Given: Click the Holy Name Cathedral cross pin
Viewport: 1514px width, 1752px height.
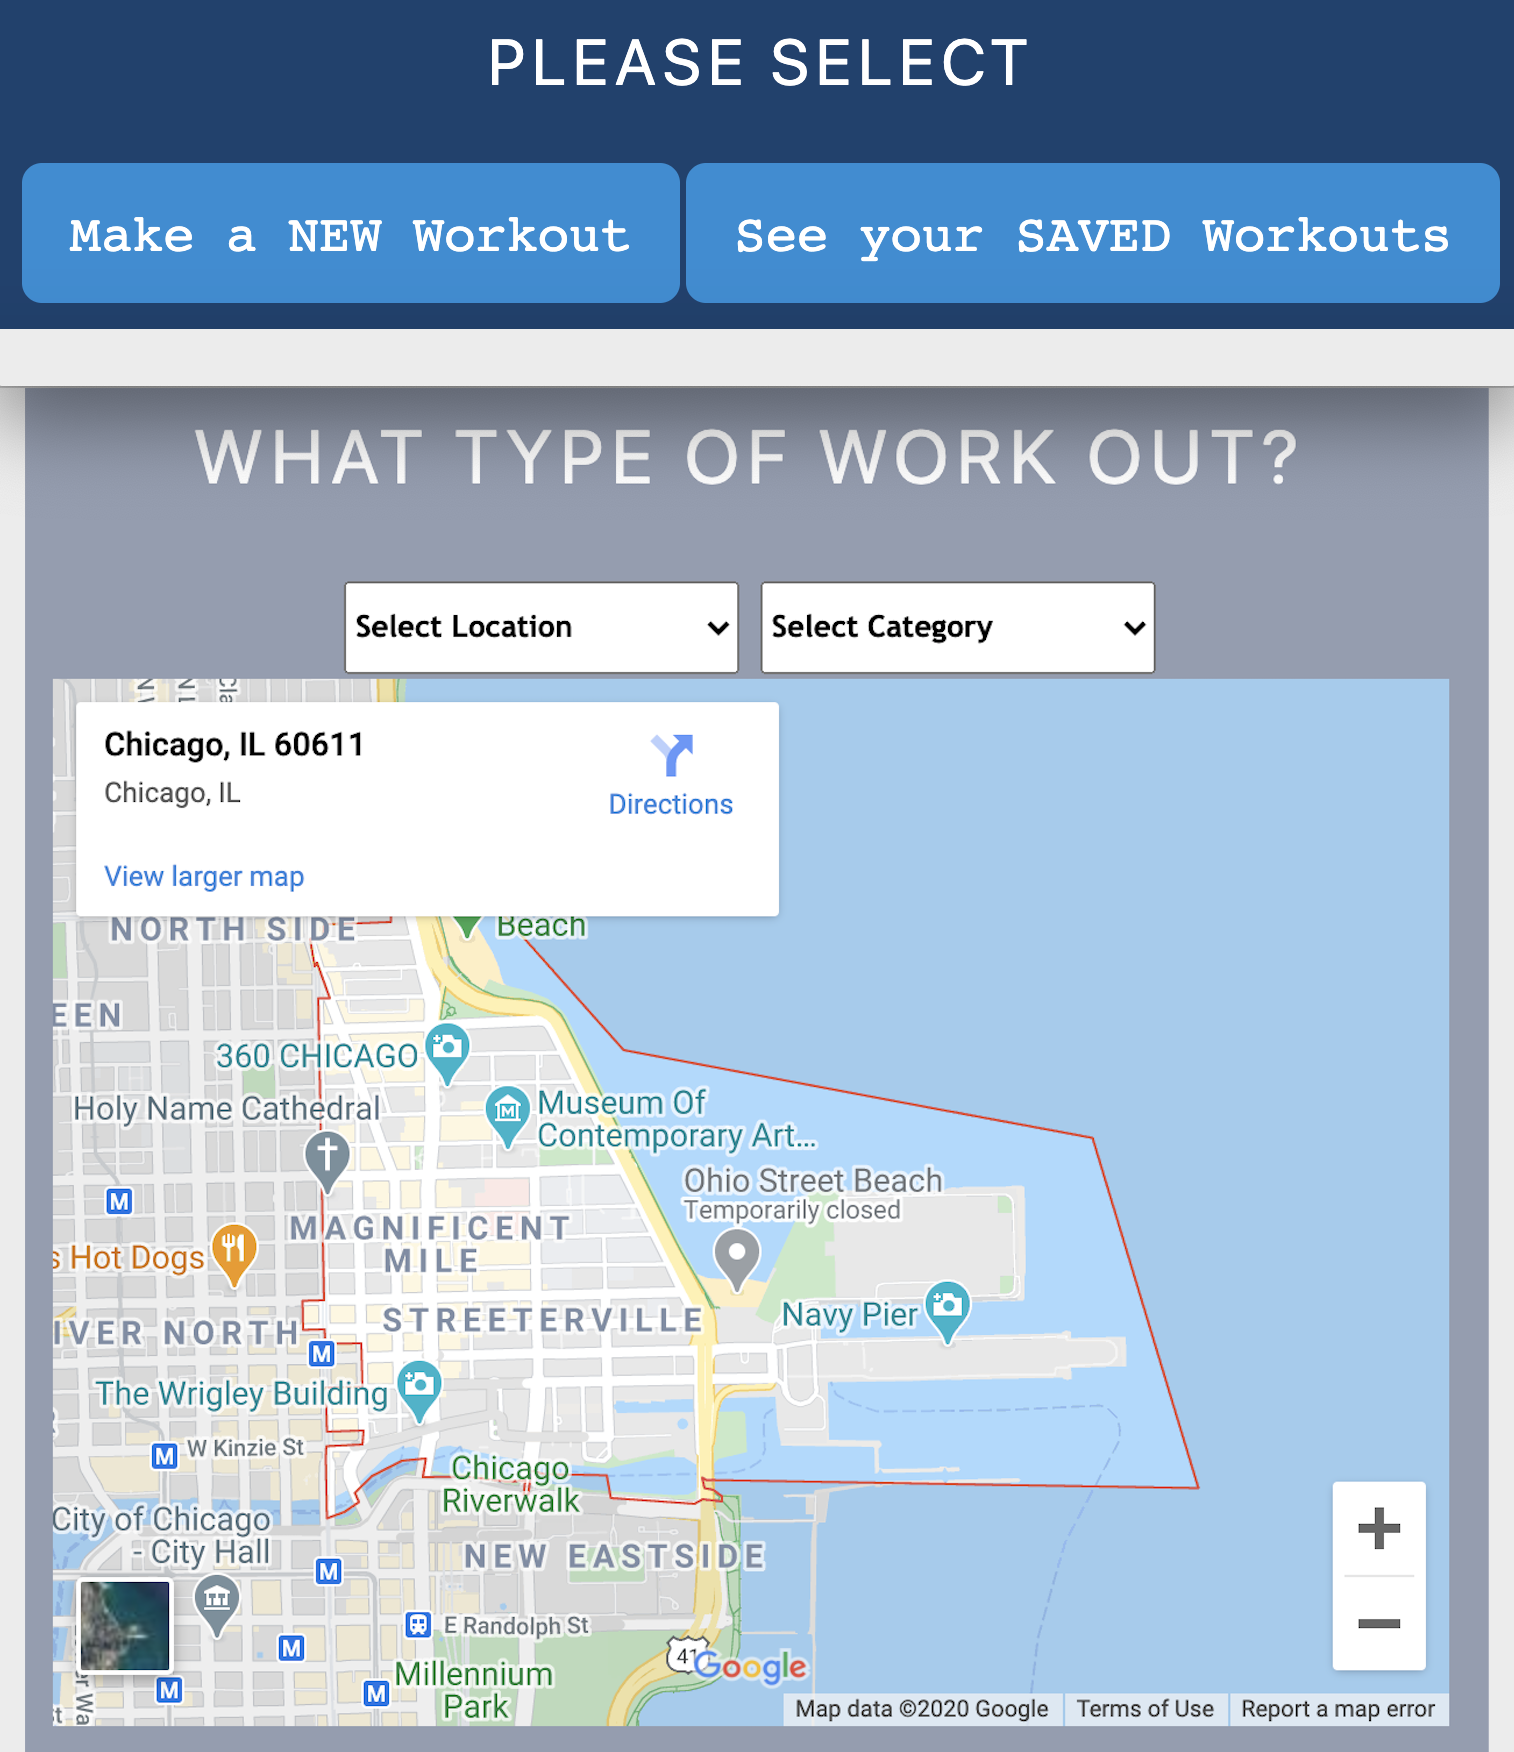Looking at the screenshot, I should [x=327, y=1160].
